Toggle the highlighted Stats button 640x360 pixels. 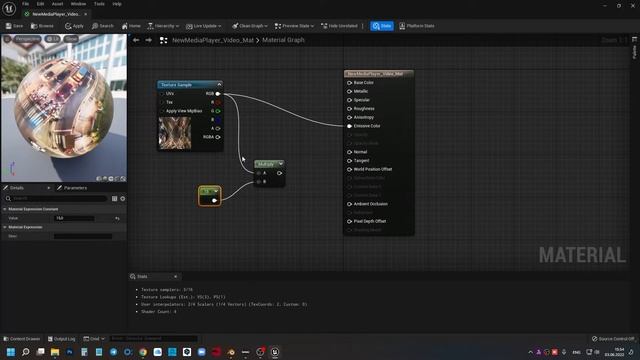382,26
